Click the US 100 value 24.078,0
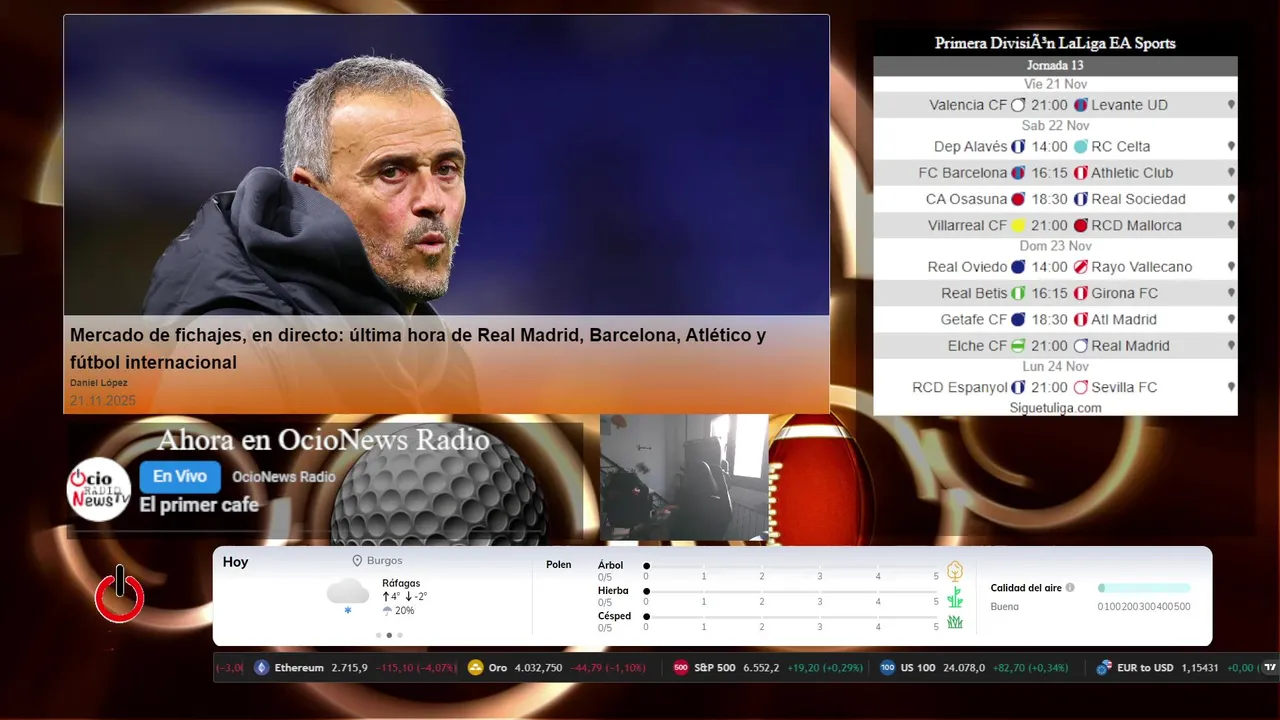The width and height of the screenshot is (1280, 720). (964, 668)
